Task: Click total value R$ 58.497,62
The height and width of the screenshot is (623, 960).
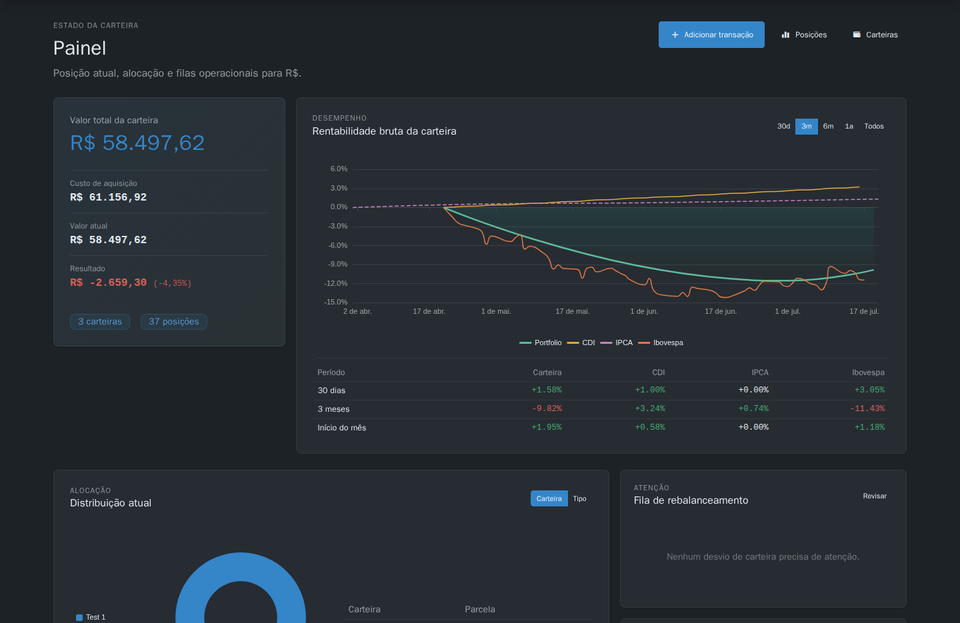Action: pyautogui.click(x=137, y=143)
